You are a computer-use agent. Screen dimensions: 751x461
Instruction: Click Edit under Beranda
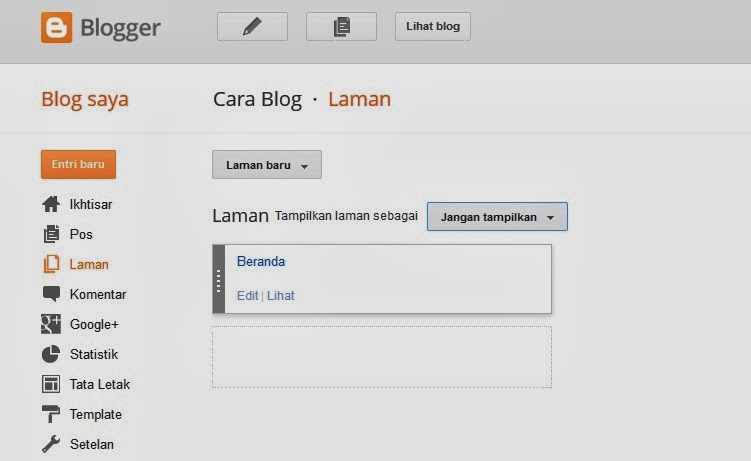[x=248, y=295]
